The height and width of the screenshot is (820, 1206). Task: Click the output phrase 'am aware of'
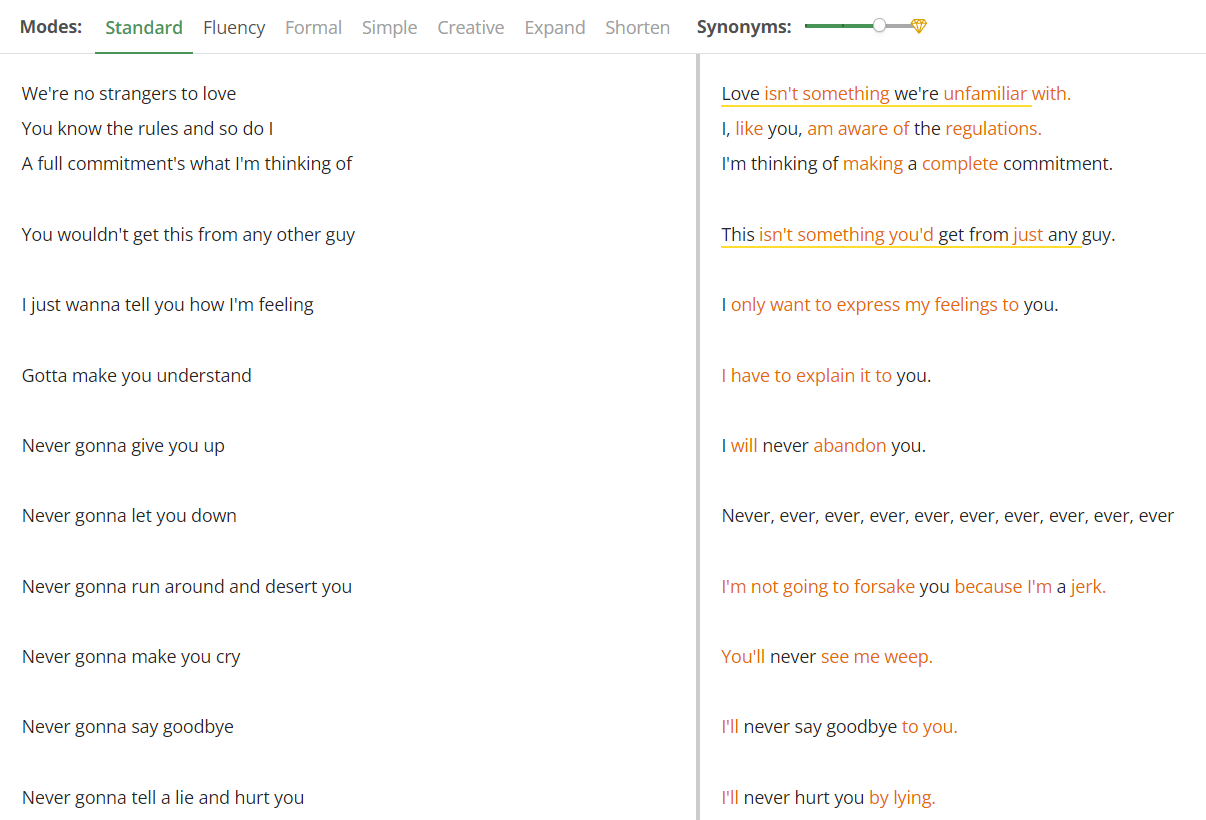coord(858,128)
